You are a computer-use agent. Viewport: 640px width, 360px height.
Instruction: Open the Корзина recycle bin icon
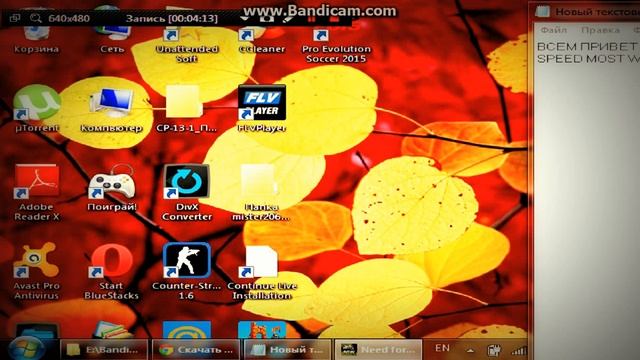(36, 40)
